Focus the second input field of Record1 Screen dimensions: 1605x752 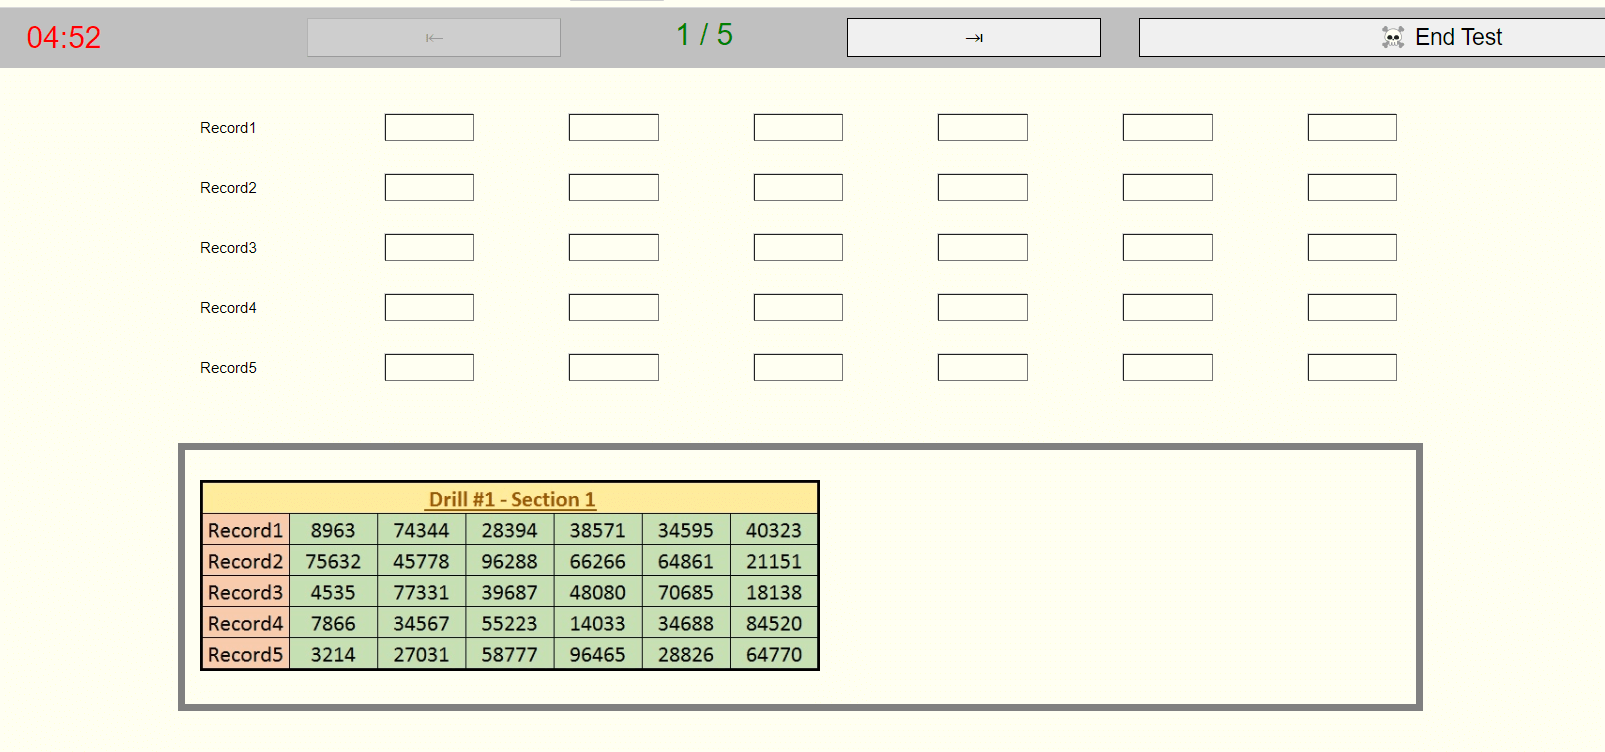point(614,127)
